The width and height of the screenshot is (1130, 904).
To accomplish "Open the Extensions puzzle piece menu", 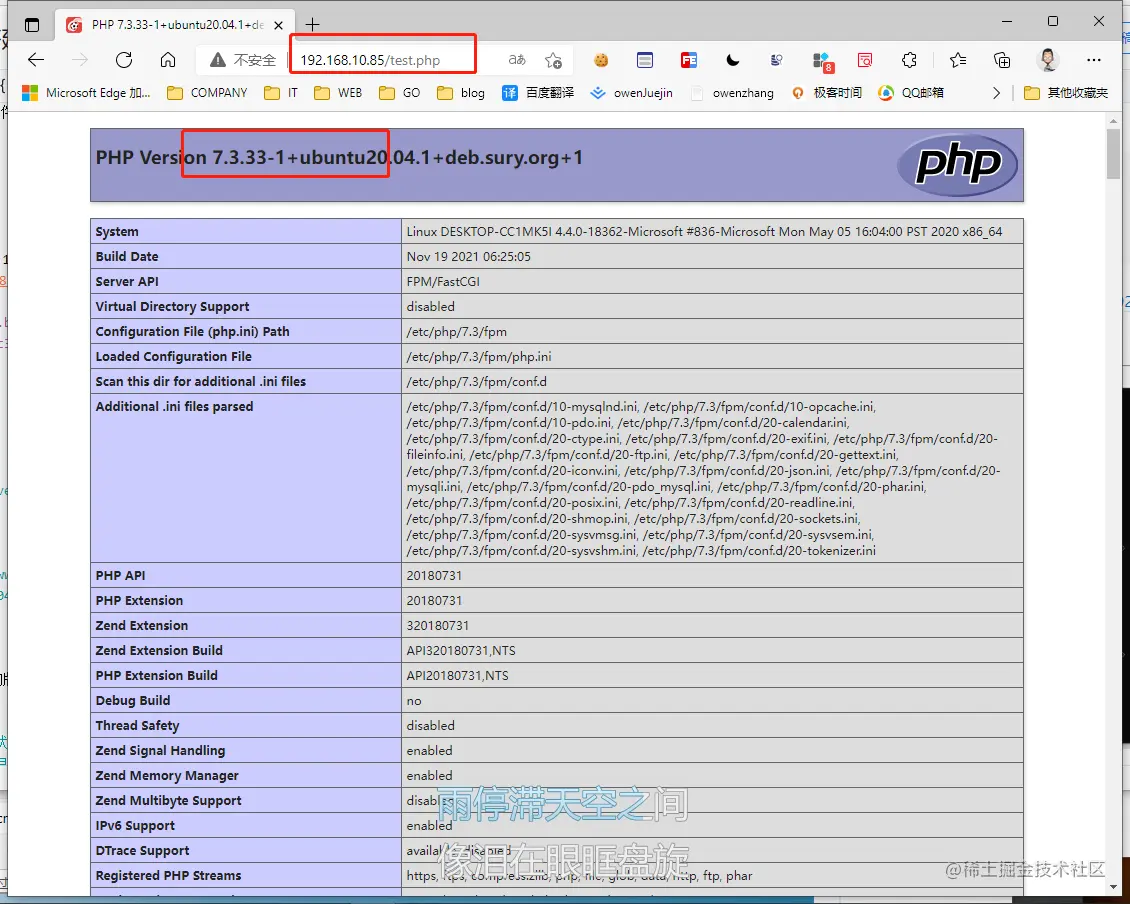I will pos(909,60).
